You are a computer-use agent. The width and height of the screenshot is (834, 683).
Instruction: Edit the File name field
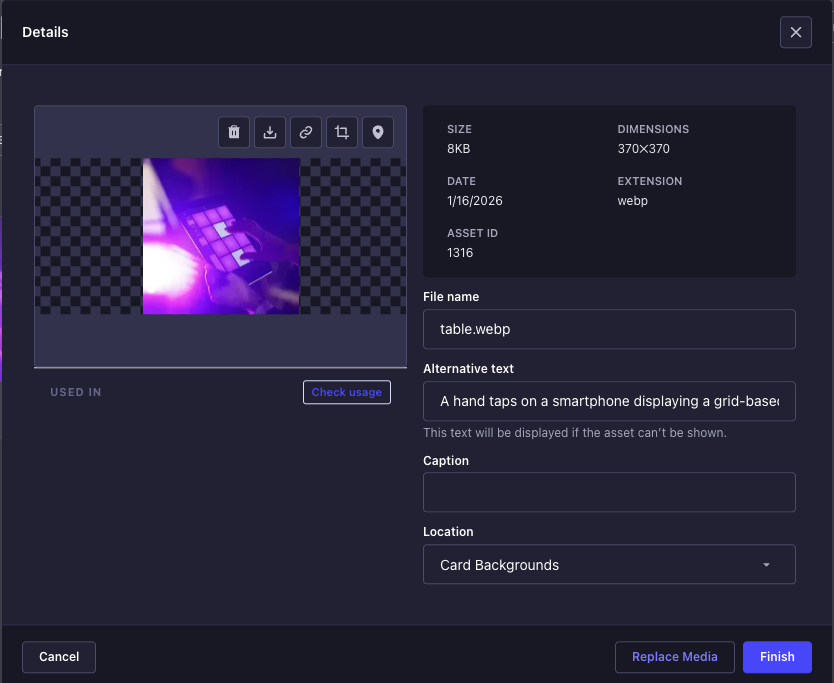[x=609, y=329]
